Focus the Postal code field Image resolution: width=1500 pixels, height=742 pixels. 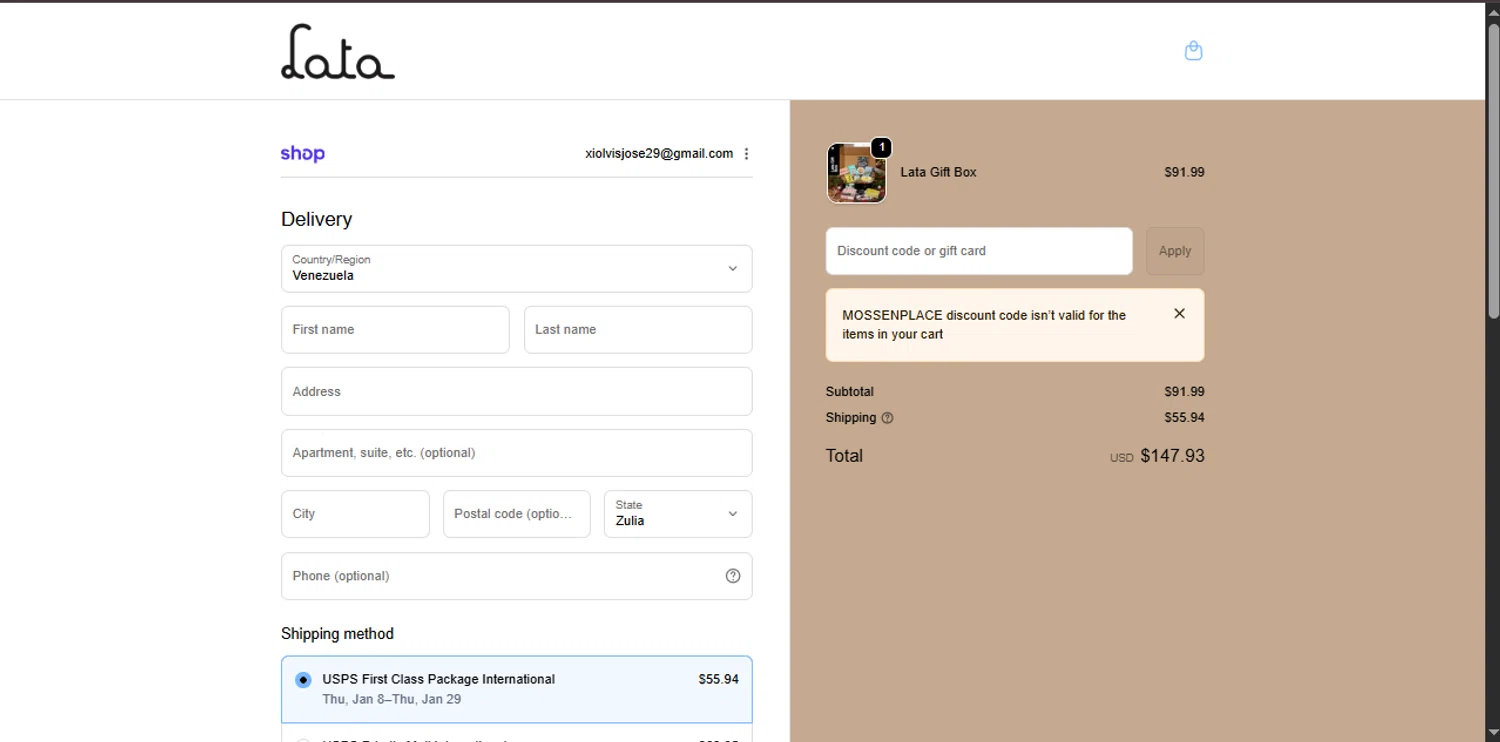(x=517, y=514)
